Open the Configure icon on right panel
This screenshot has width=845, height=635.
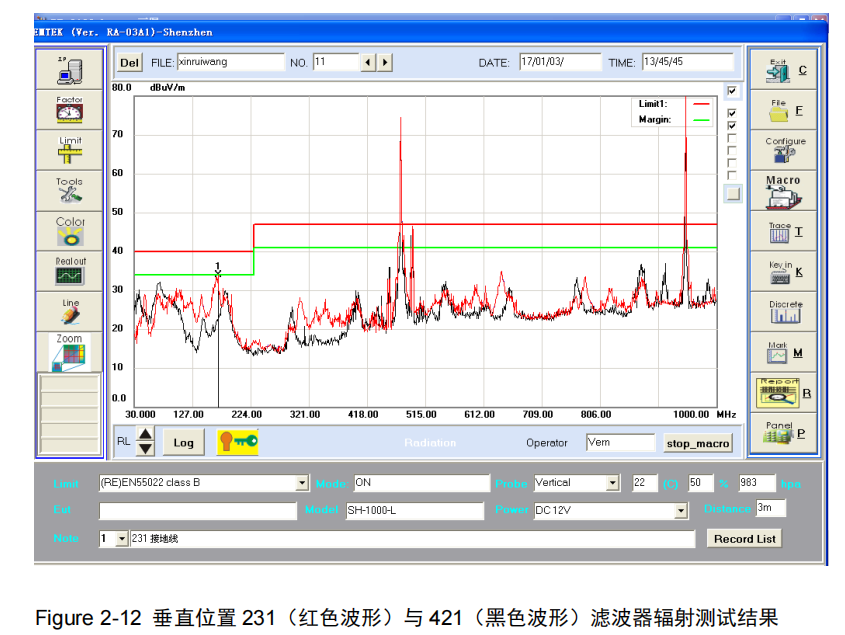(x=785, y=150)
